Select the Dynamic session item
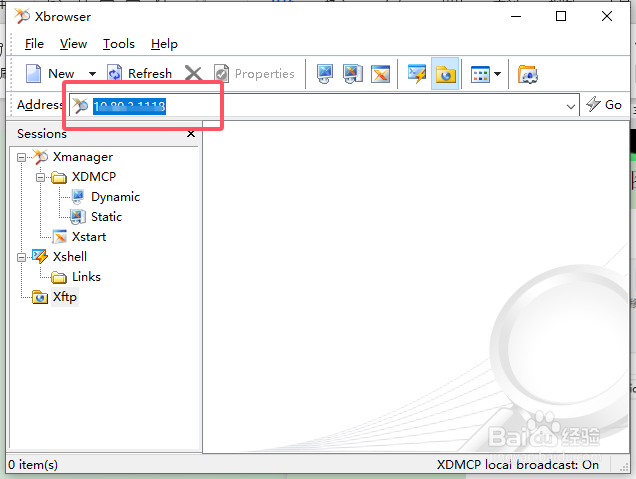This screenshot has height=479, width=636. (115, 197)
